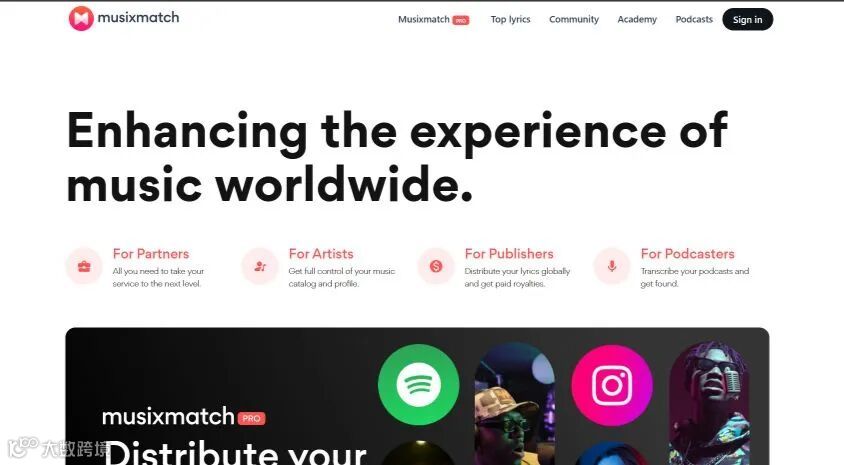Click the PRO badge beside Musixmatch menu
844x465 pixels.
461,20
